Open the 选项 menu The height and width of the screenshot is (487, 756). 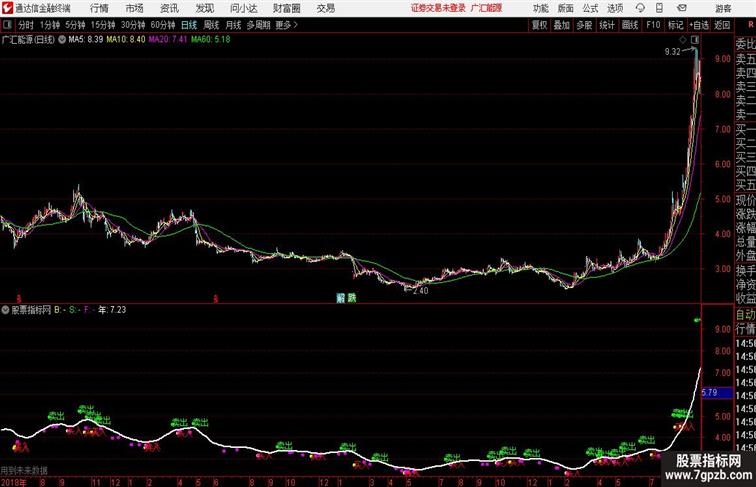(615, 8)
